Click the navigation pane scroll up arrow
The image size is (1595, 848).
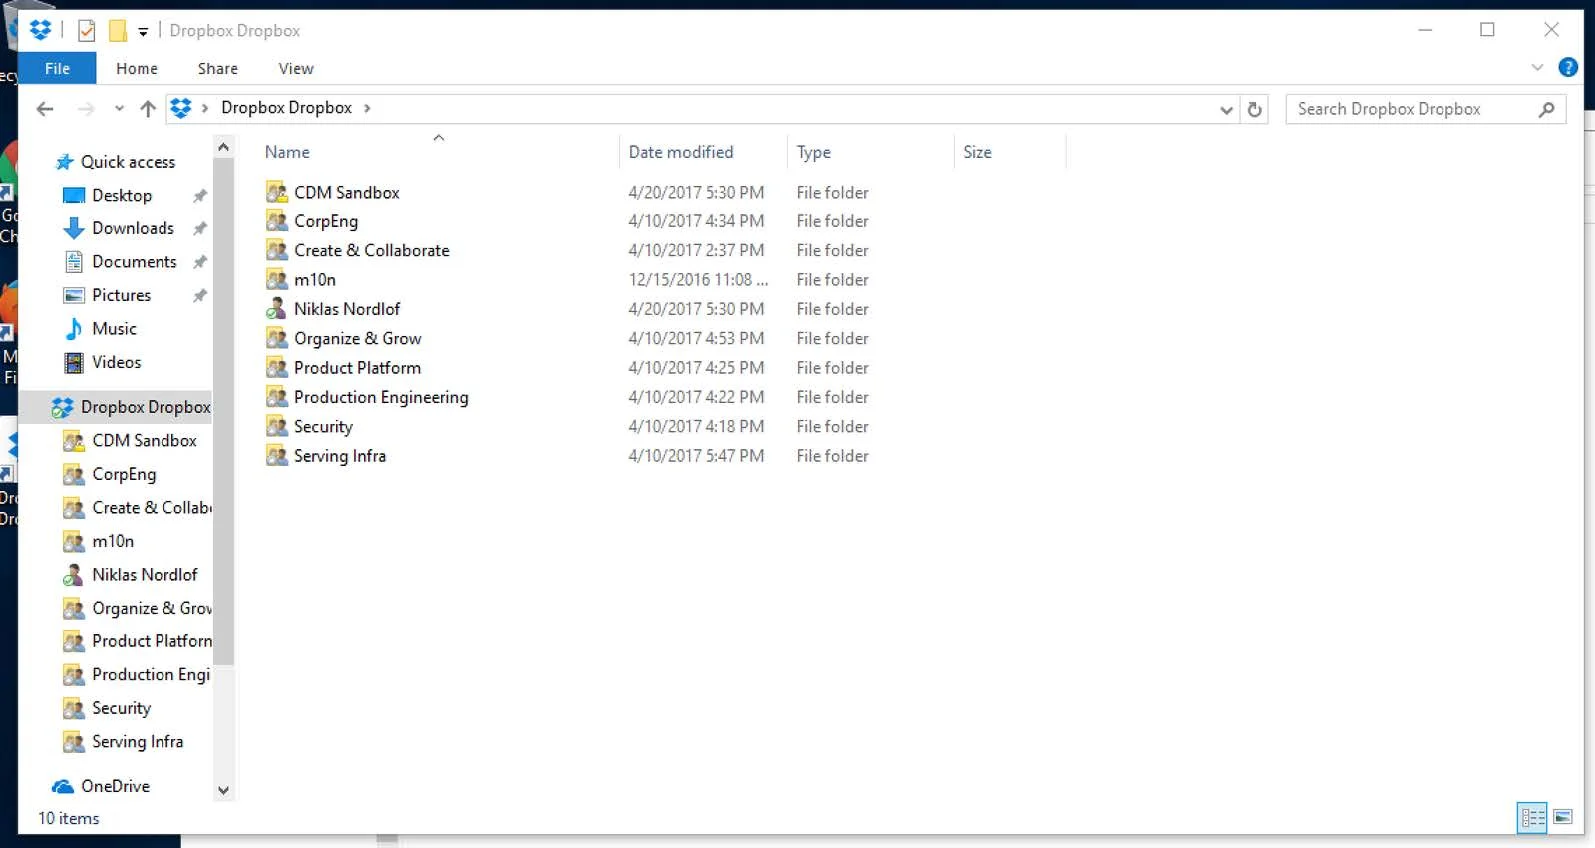click(223, 147)
